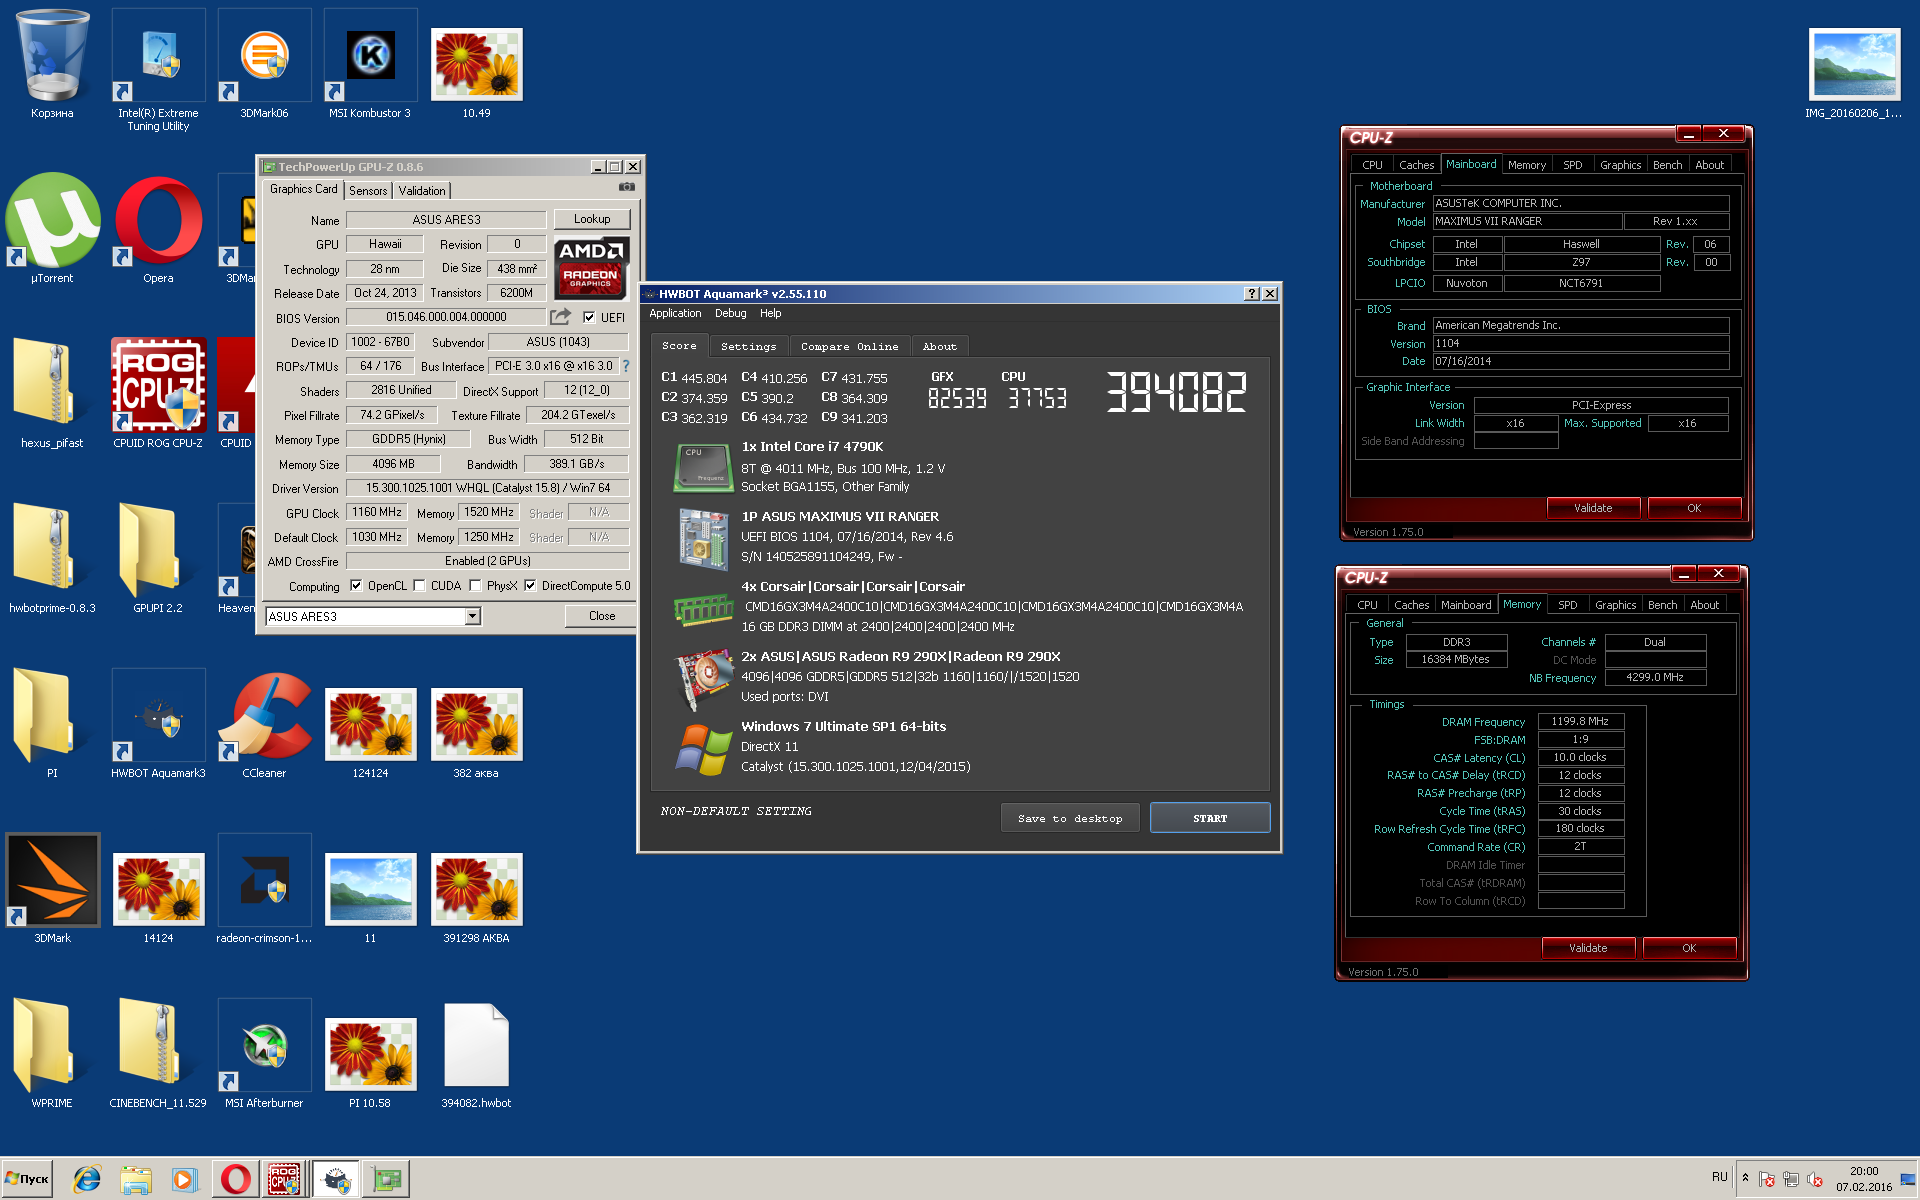The width and height of the screenshot is (1920, 1200).
Task: Open Aquamark Help menu
Action: click(770, 313)
